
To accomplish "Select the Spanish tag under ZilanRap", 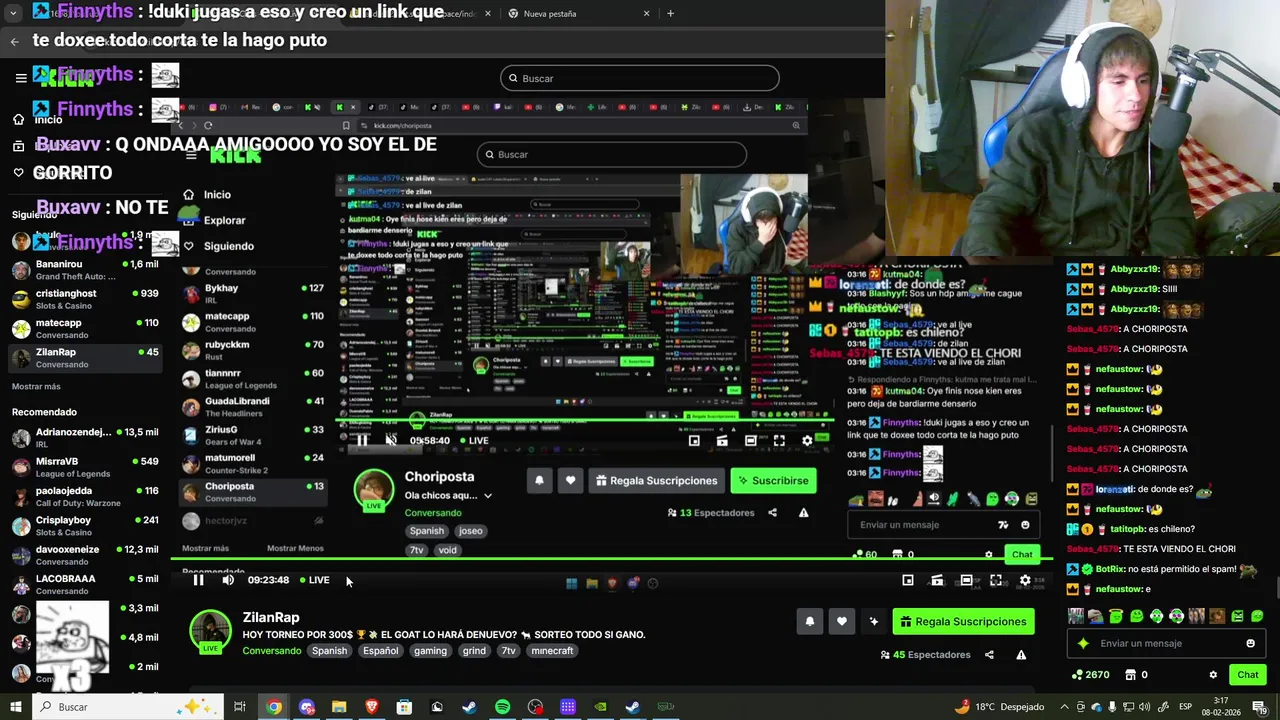I will [x=329, y=651].
